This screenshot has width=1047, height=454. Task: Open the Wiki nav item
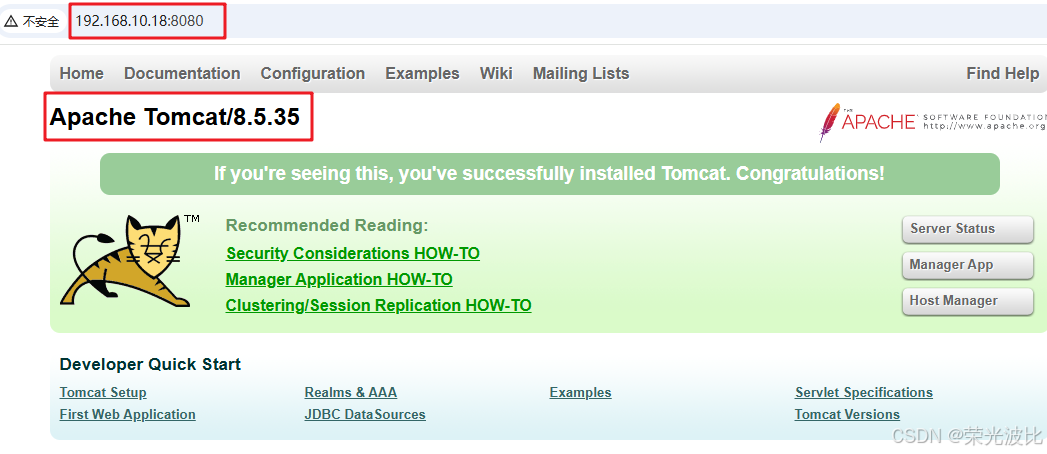coord(496,73)
